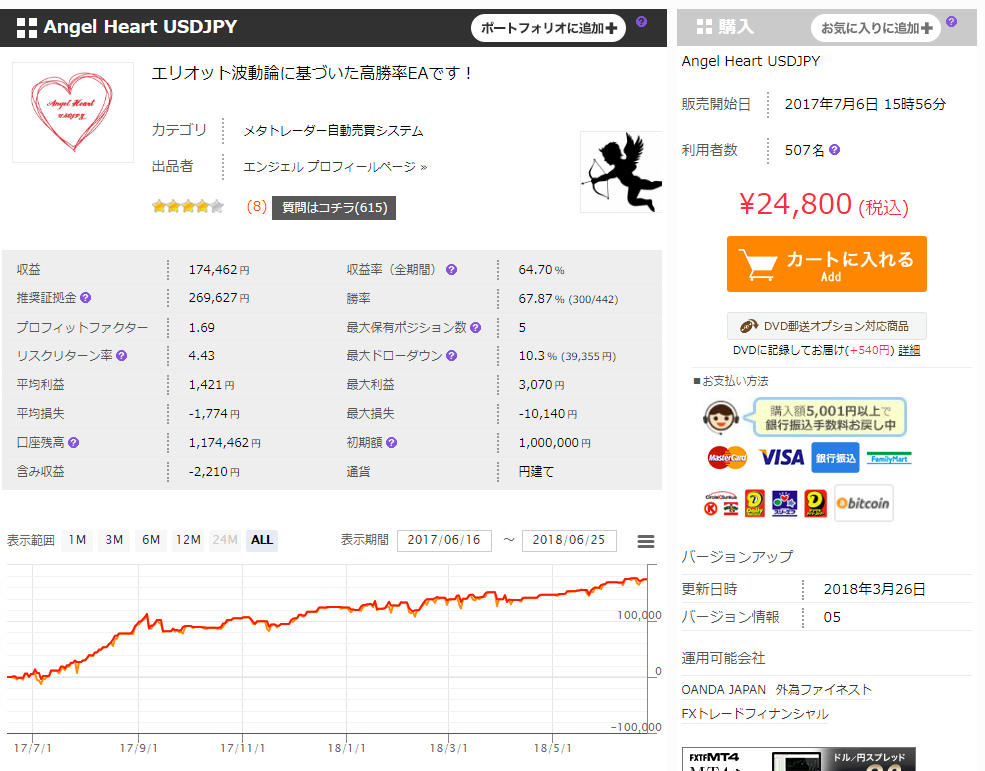Screen dimensions: 985x771
Task: Open the chart options hamburger menu
Action: coord(644,540)
